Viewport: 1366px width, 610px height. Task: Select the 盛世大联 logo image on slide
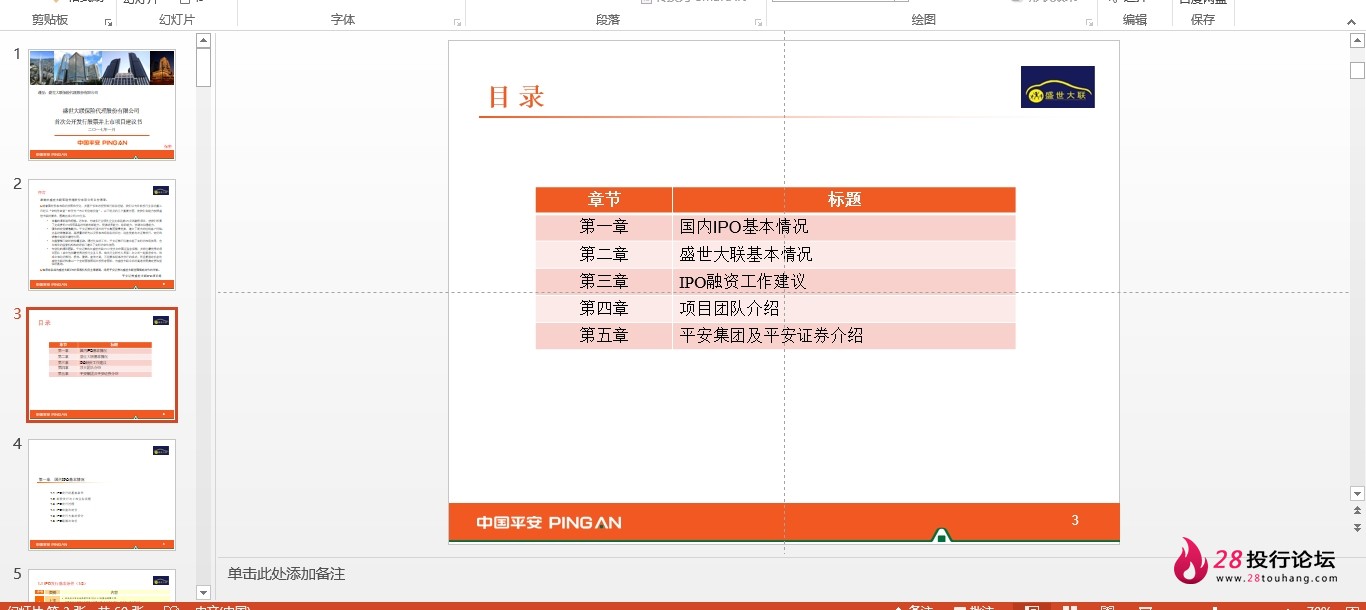[x=1057, y=87]
